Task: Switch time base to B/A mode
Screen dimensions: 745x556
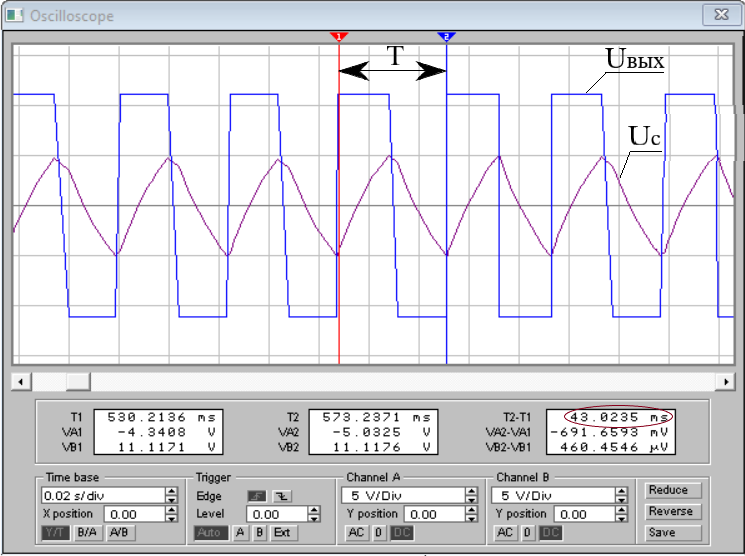Action: 88,533
